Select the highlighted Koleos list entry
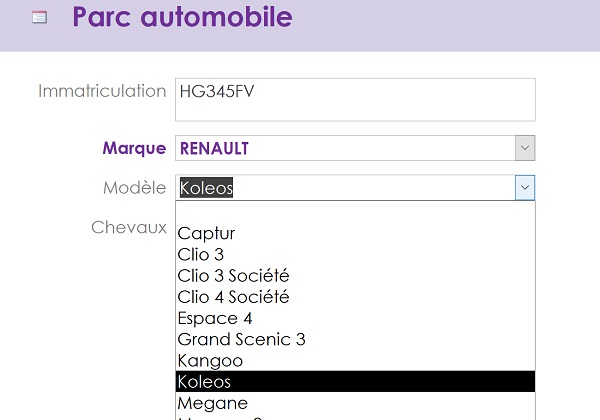The image size is (600, 420). coord(355,381)
